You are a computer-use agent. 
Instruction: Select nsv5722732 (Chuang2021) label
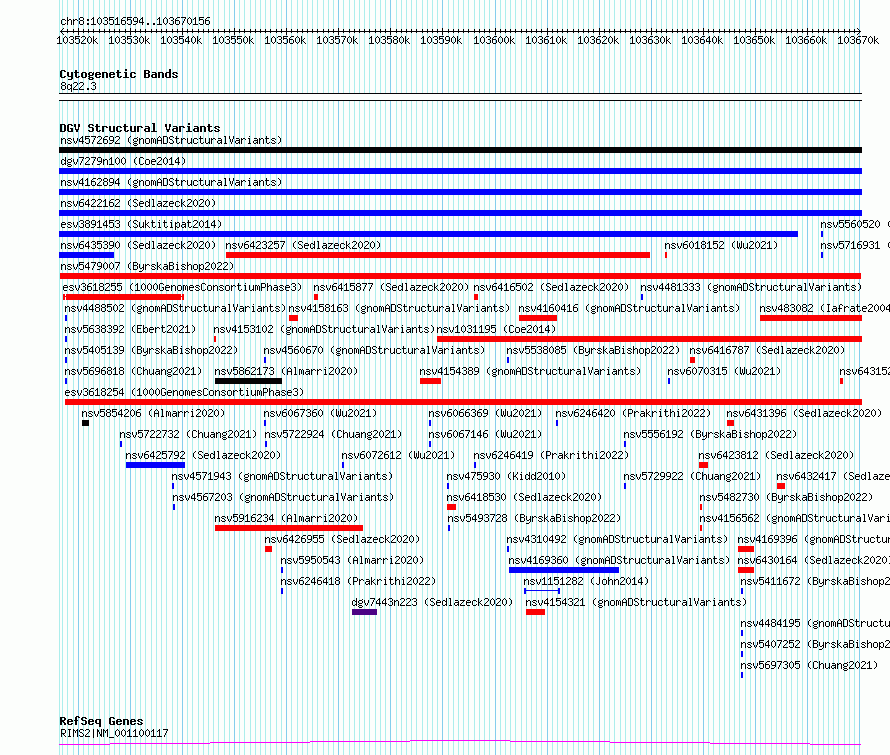(188, 434)
